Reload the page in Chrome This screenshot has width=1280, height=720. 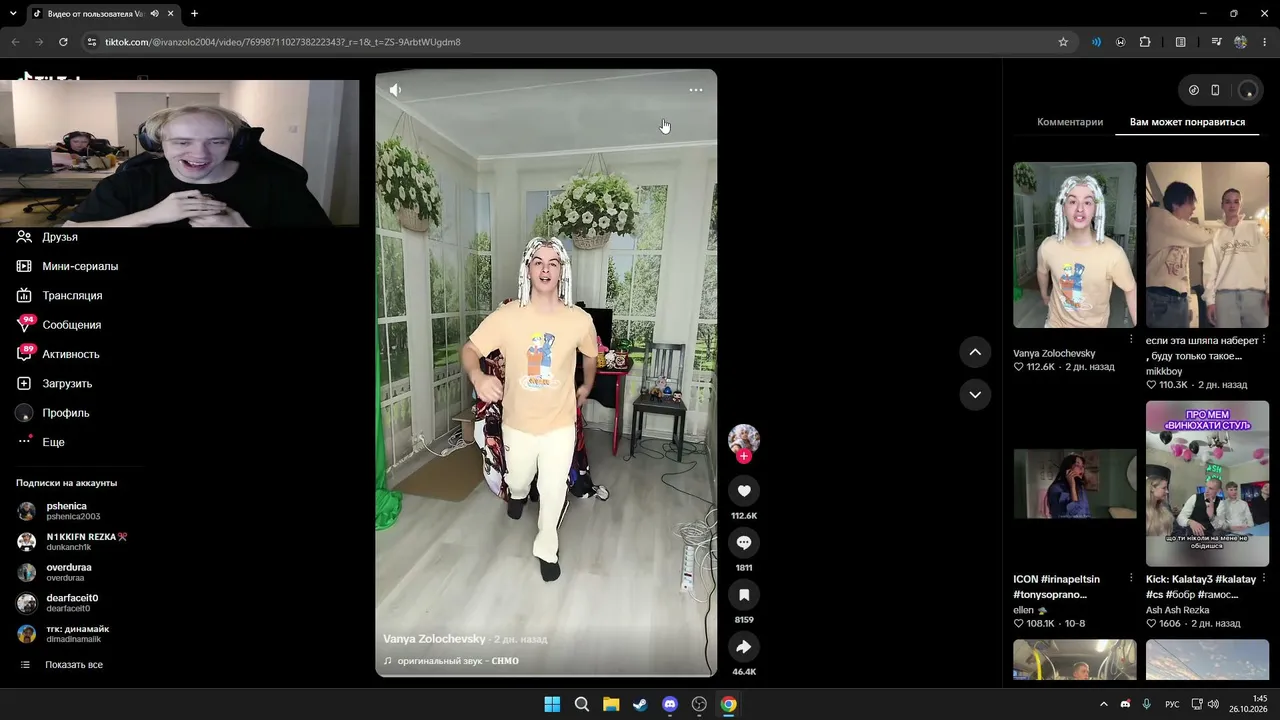(x=63, y=42)
